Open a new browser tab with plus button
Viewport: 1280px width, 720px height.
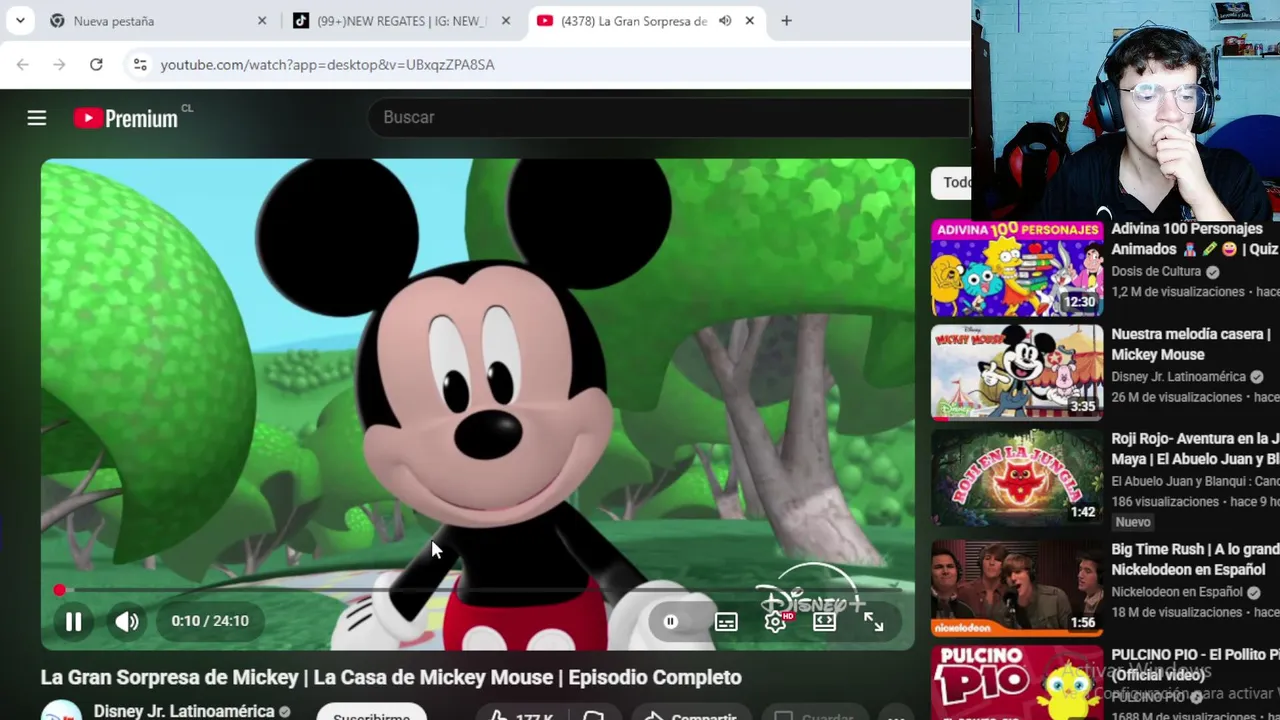(786, 20)
